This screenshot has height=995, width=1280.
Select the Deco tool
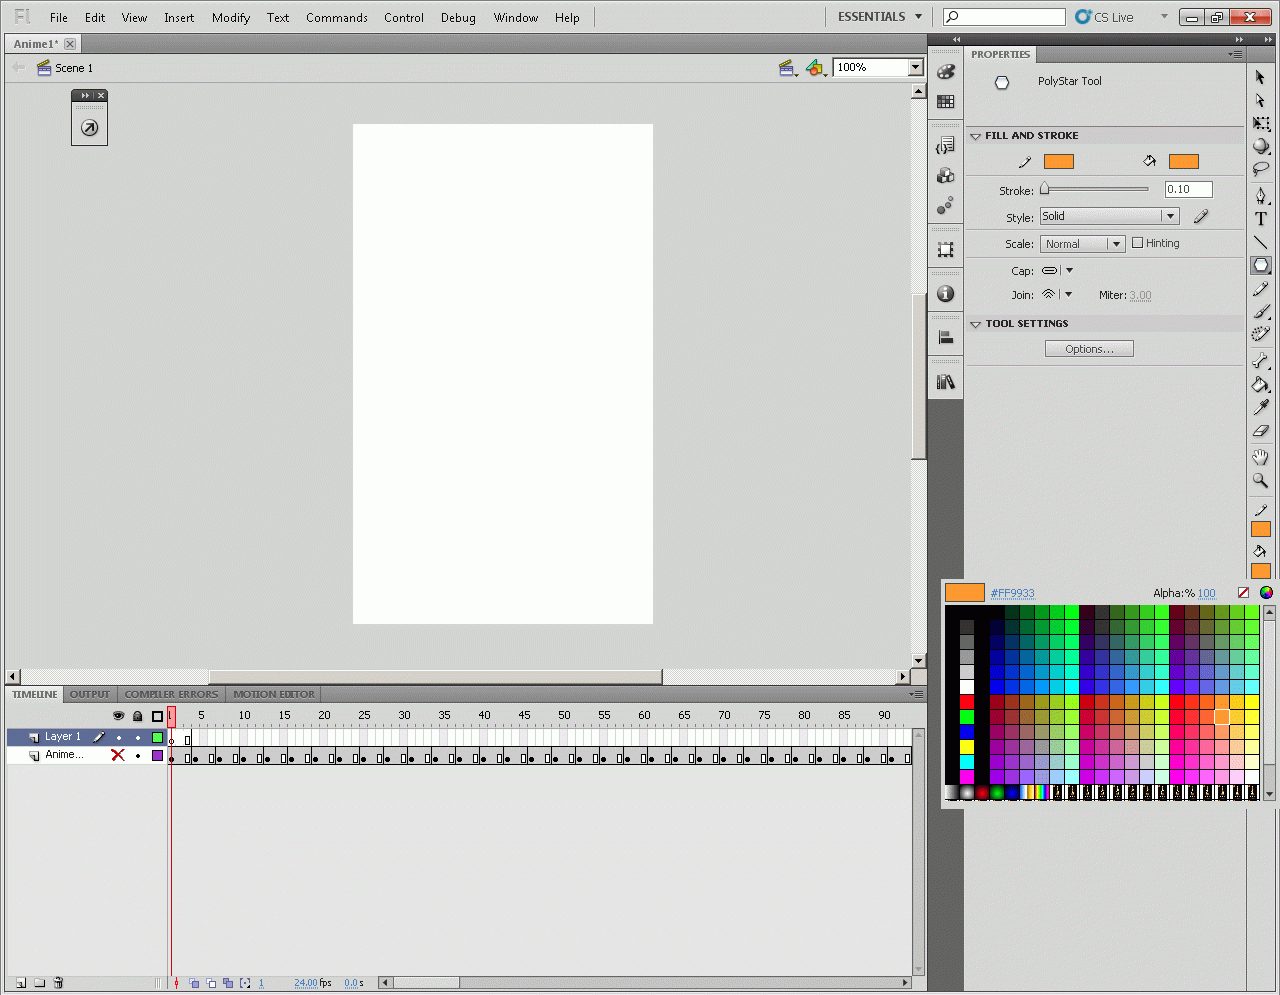pyautogui.click(x=1260, y=334)
